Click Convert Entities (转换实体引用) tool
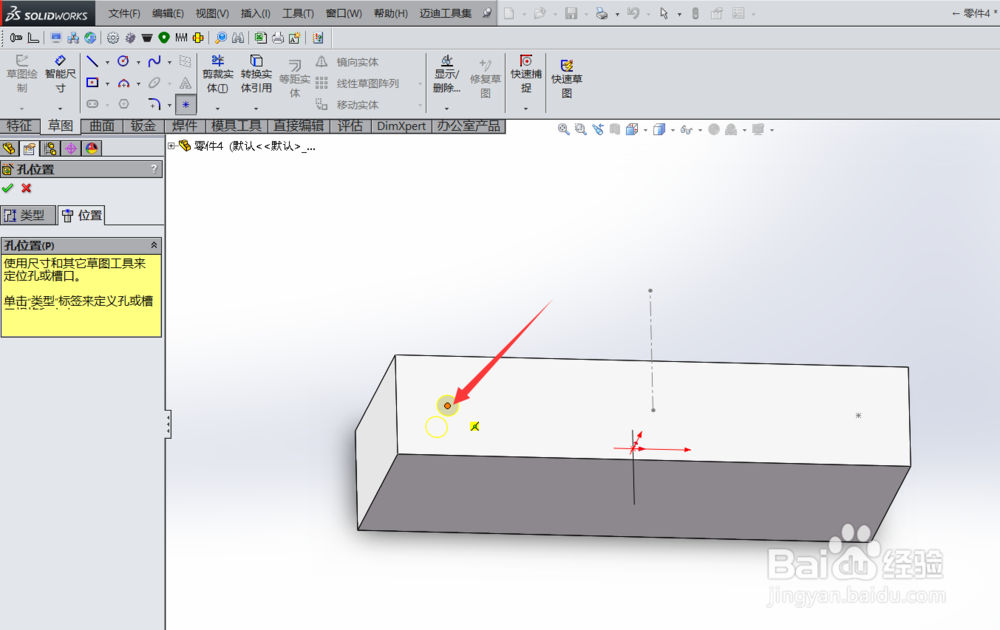Screen dimensions: 1000x630 [x=256, y=74]
